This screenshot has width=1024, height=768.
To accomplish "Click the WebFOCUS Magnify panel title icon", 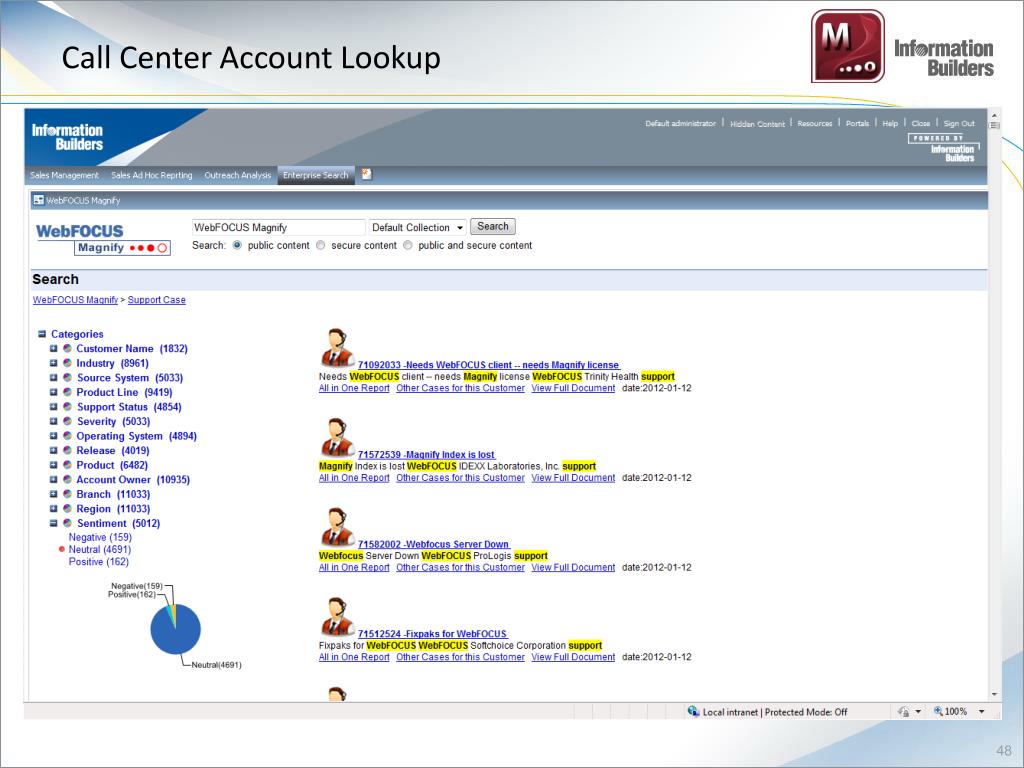I will pos(39,200).
